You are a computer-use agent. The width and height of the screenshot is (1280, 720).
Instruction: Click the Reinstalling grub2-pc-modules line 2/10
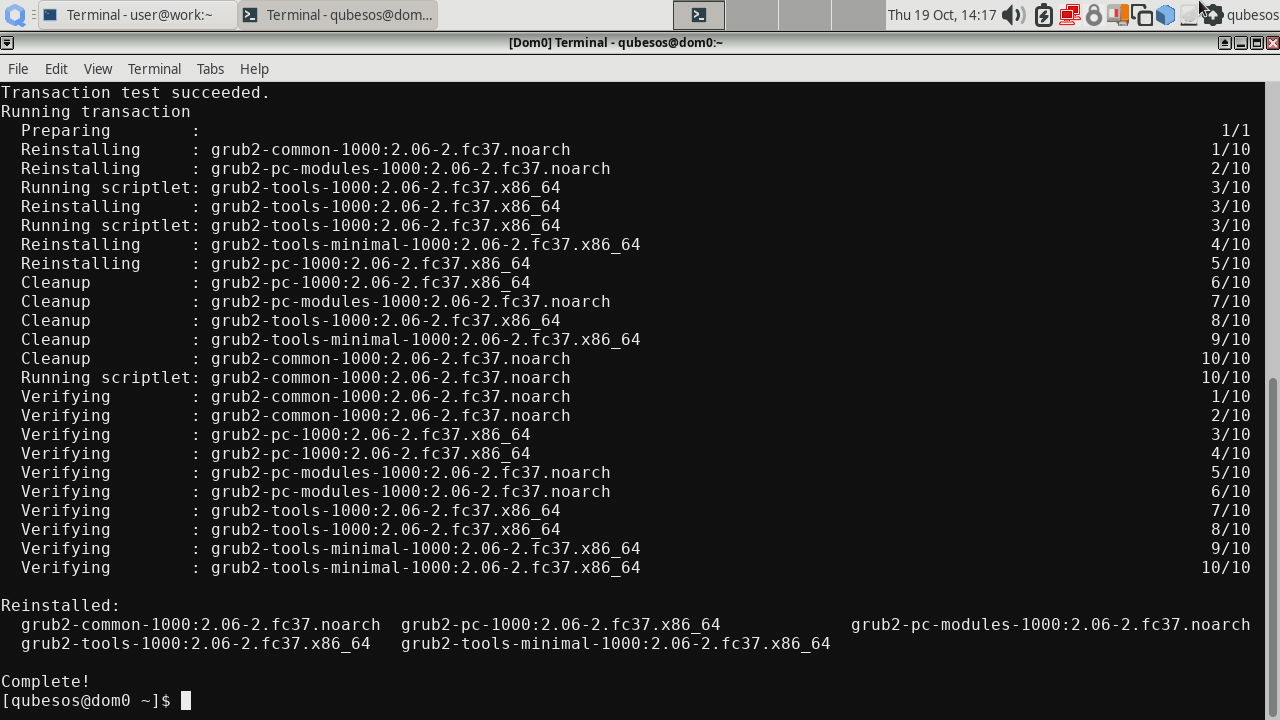pyautogui.click(x=635, y=169)
